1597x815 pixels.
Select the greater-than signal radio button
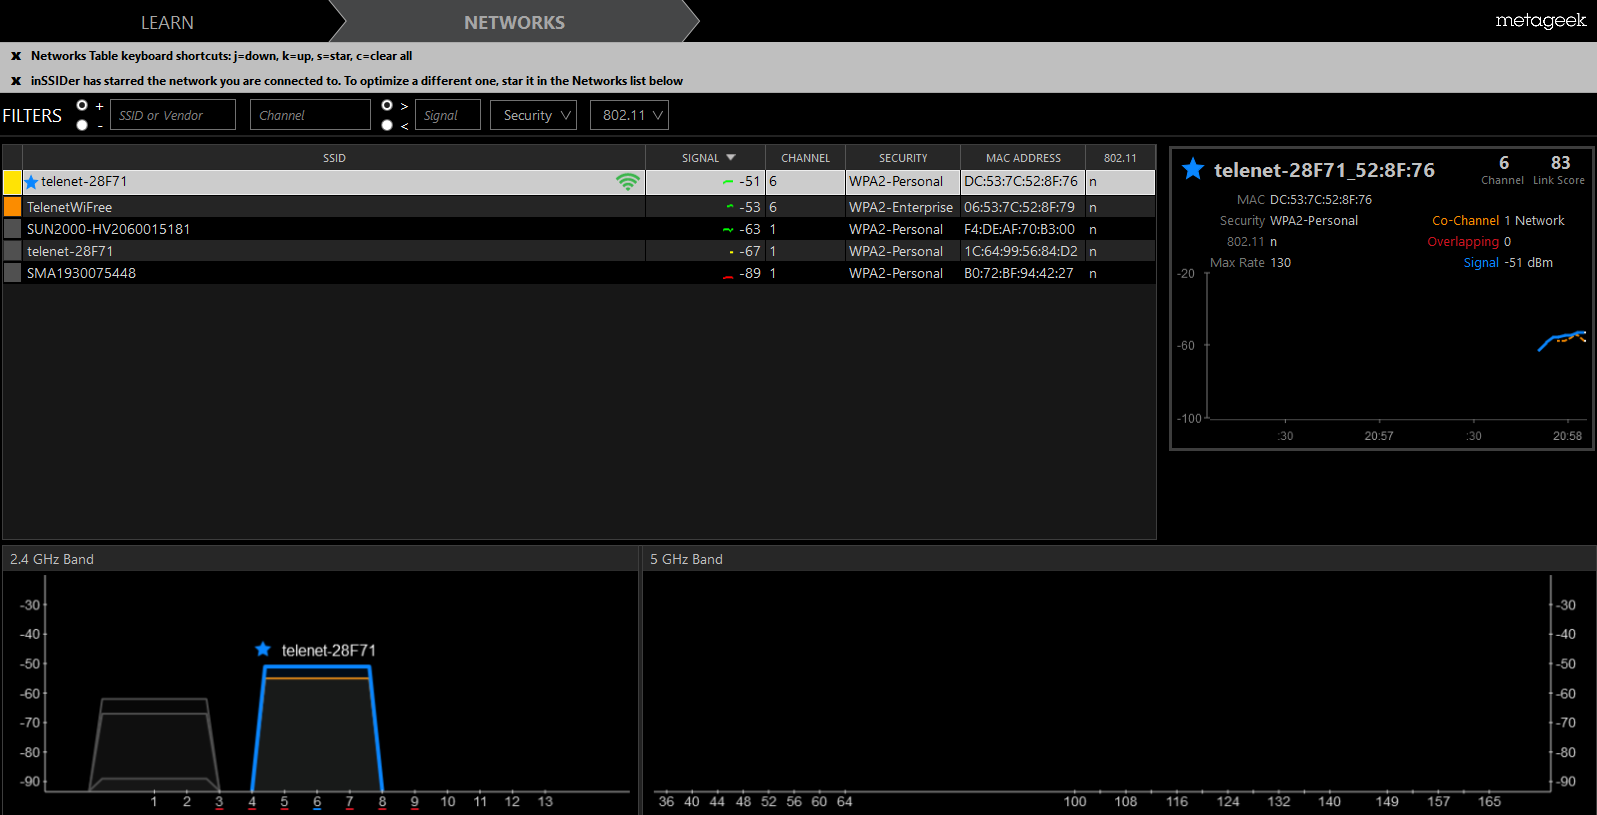[x=387, y=105]
